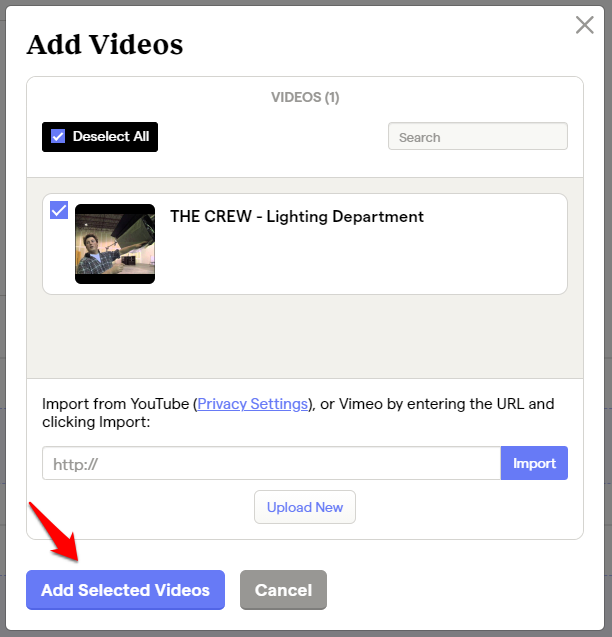Uncheck THE CREW video checkbox
The width and height of the screenshot is (612, 637).
pos(58,210)
